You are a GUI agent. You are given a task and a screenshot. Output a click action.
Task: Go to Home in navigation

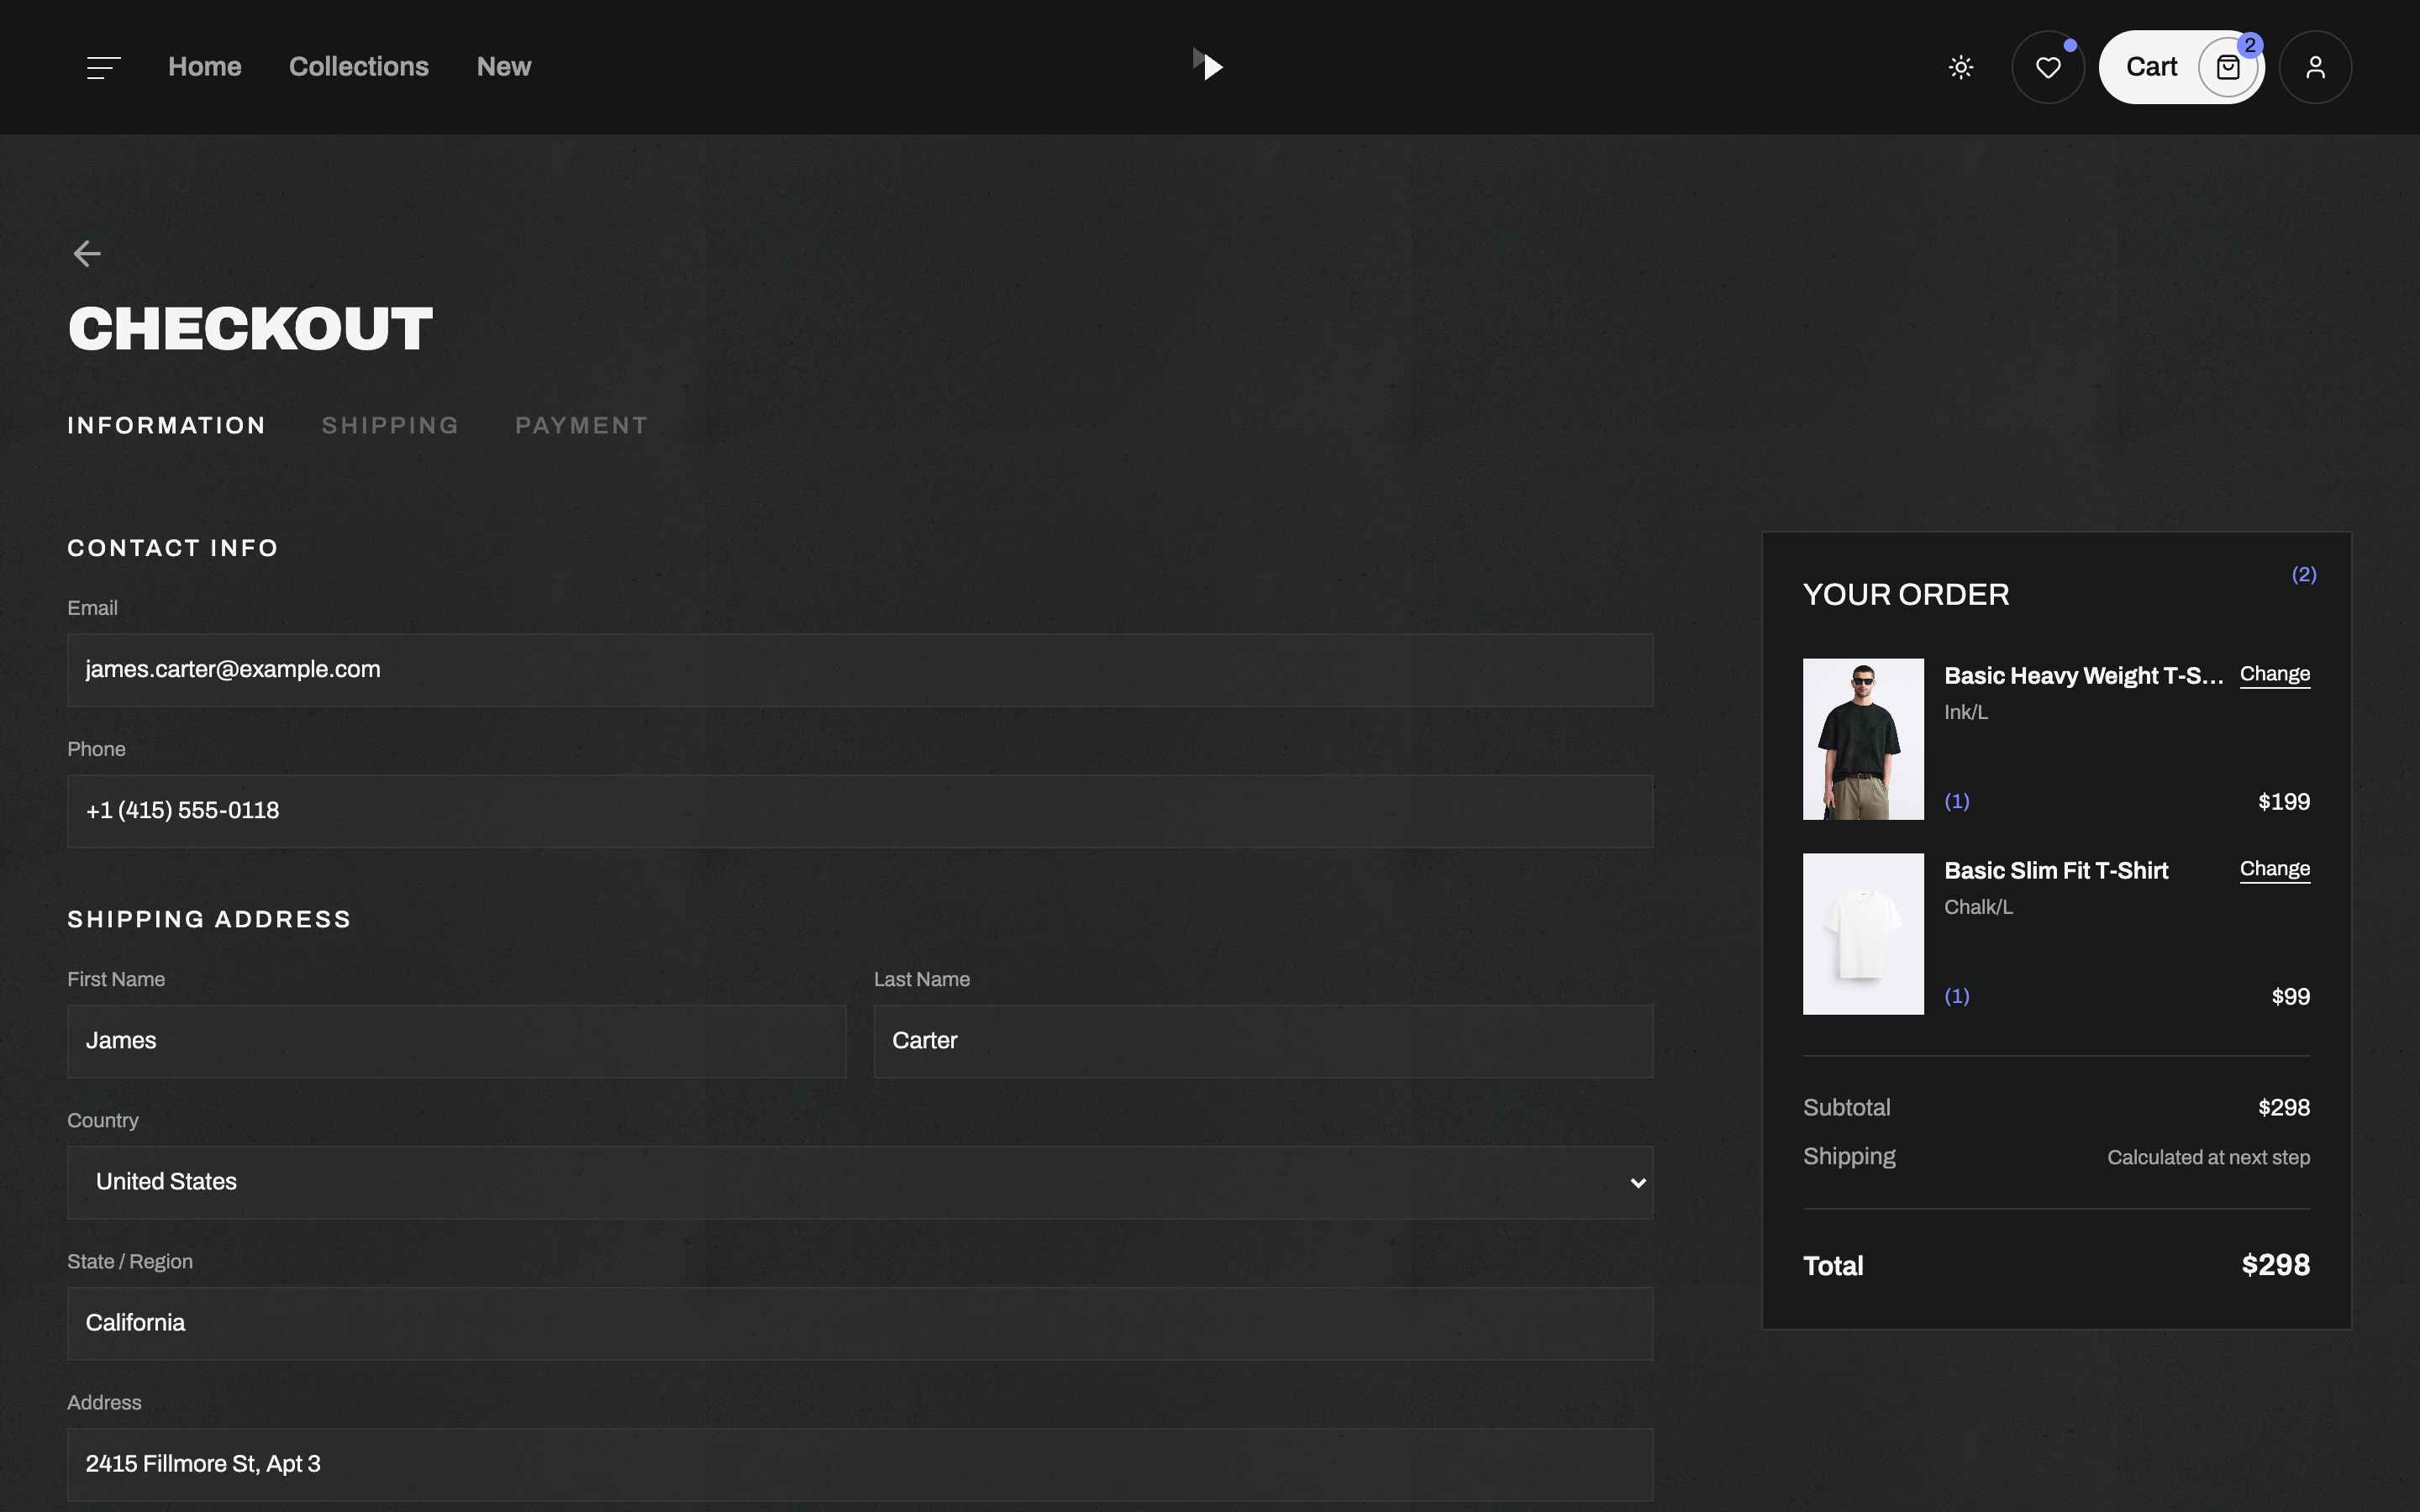click(x=205, y=67)
